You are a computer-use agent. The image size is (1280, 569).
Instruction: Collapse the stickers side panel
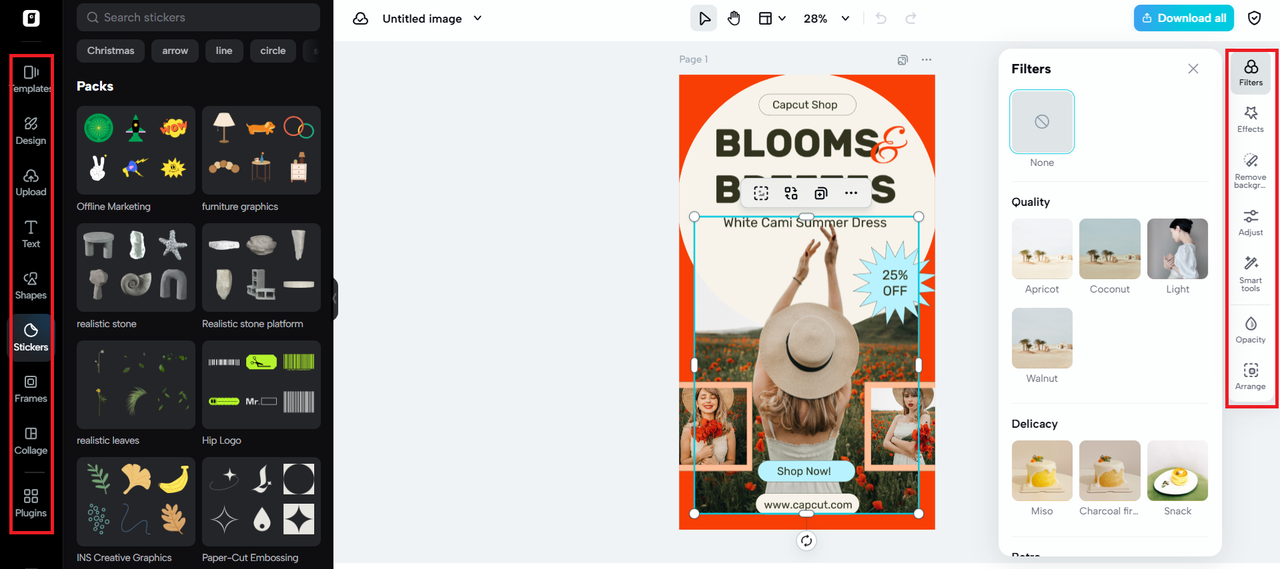click(x=336, y=299)
